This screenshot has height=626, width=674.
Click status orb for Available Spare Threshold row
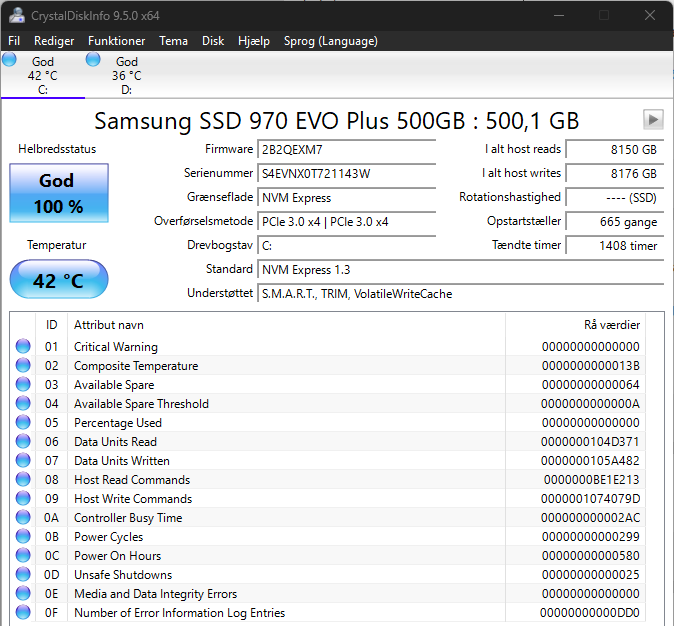tap(23, 403)
